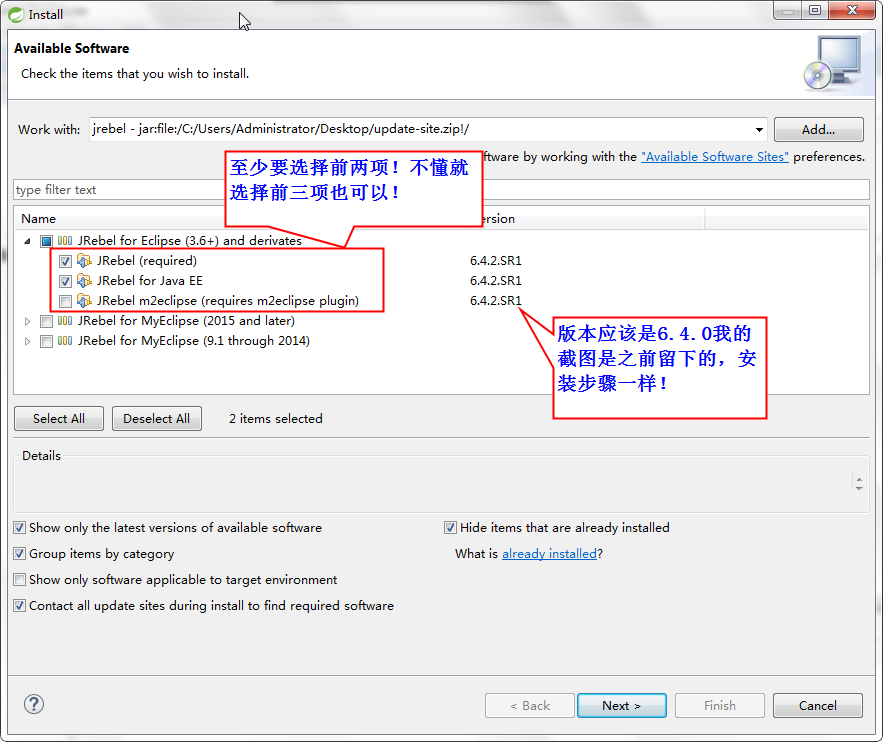Viewport: 883px width, 742px height.
Task: Select JRebel for MyEclipse (2015 and later) row
Action: click(x=186, y=321)
